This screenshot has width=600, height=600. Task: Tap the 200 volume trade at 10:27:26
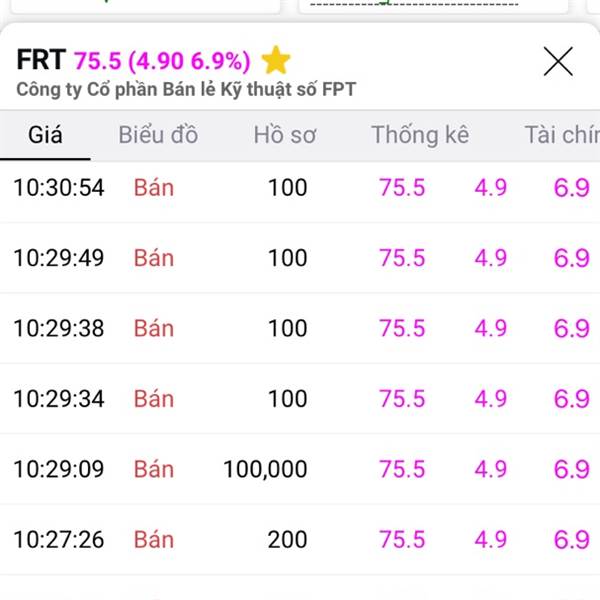pos(287,540)
